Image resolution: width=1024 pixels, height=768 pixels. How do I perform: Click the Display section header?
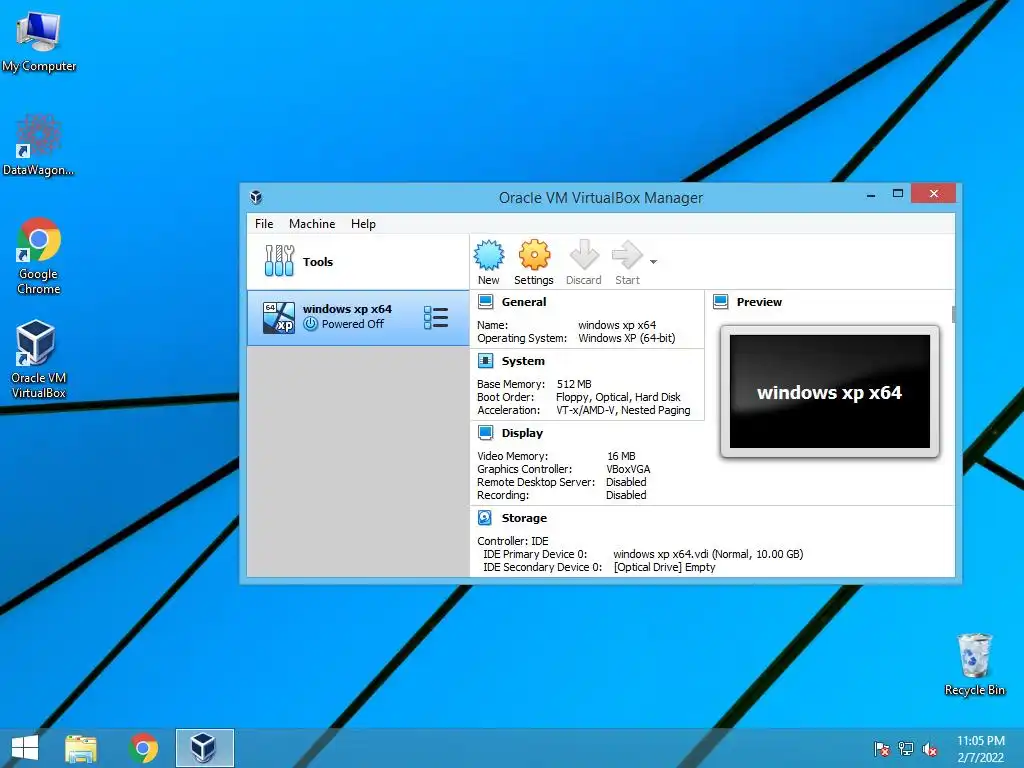pyautogui.click(x=522, y=432)
